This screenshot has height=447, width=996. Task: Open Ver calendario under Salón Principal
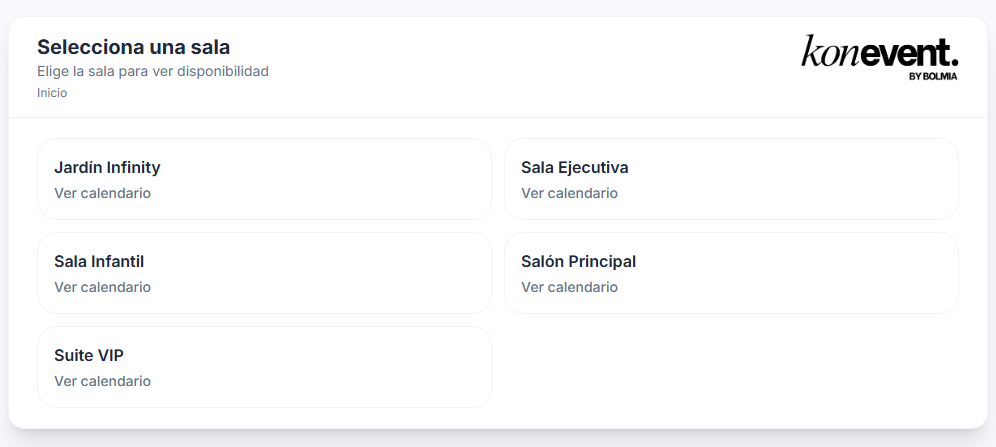[x=569, y=287]
